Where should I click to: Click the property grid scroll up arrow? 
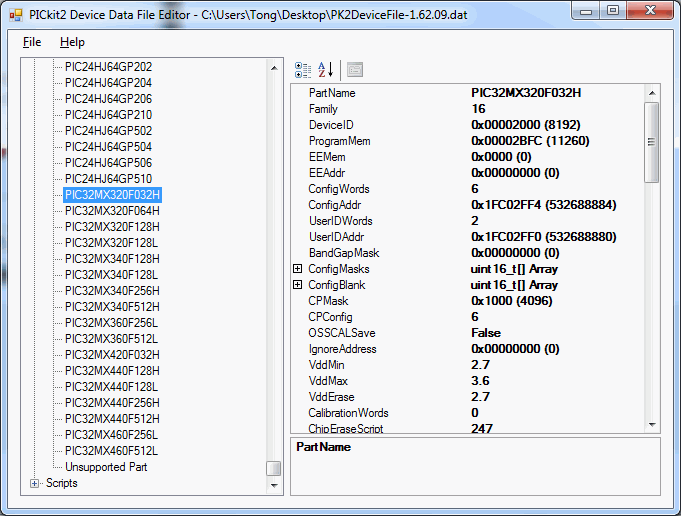click(x=651, y=93)
